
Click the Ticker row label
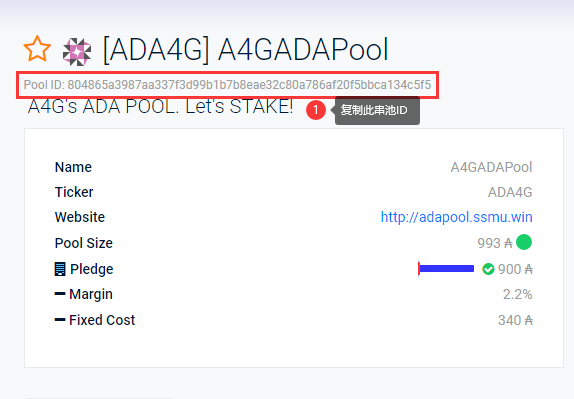click(x=74, y=192)
